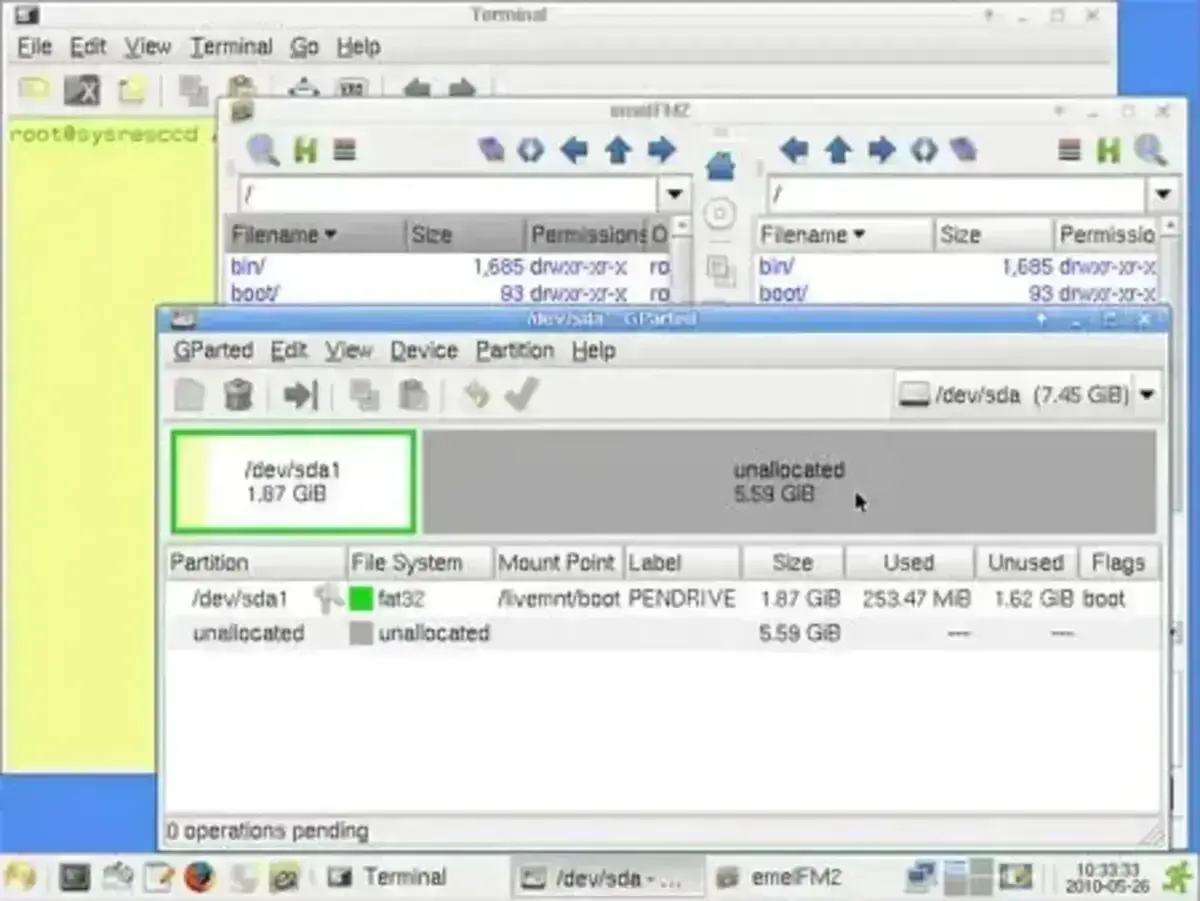Click the Undo last operation icon
This screenshot has width=1200, height=901.
(x=476, y=395)
